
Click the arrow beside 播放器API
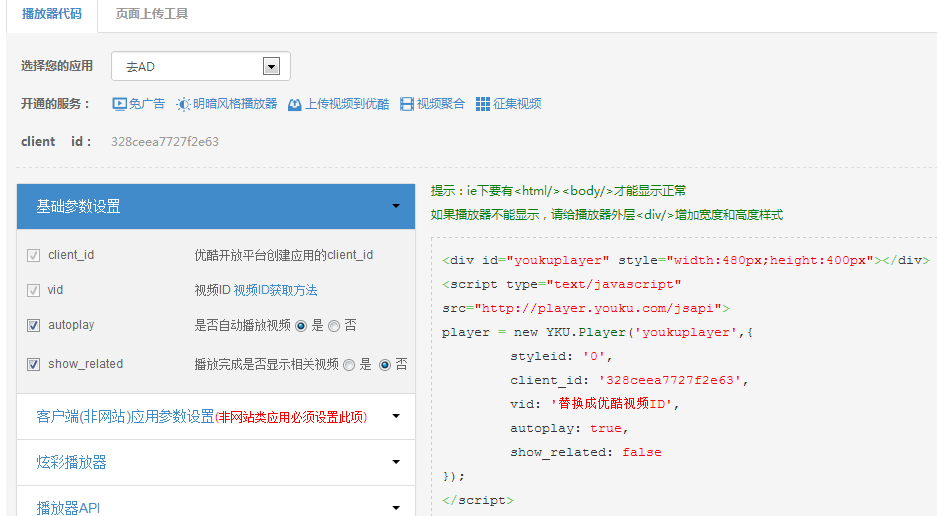[x=396, y=508]
